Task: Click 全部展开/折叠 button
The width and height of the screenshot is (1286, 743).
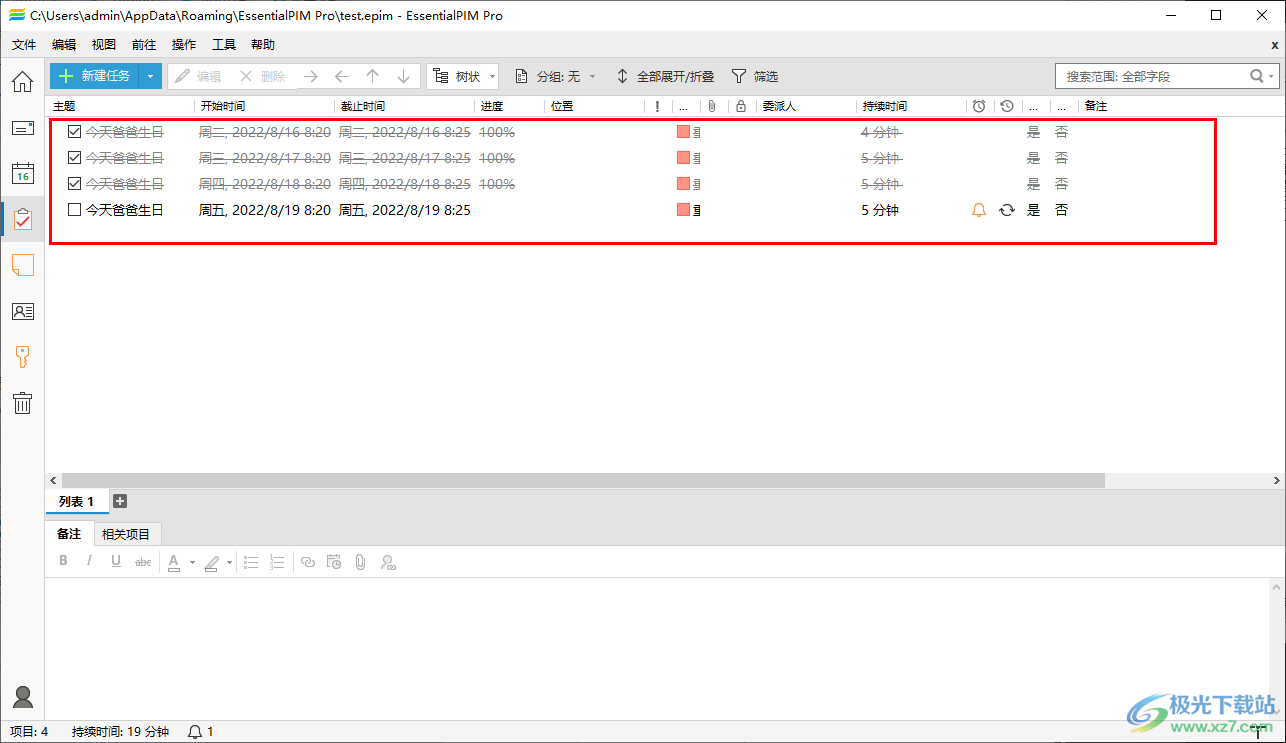Action: point(664,76)
